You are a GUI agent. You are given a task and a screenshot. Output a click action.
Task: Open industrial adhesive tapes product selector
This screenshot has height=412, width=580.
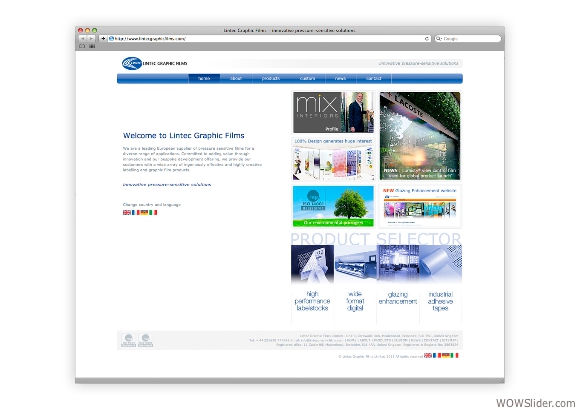441,284
